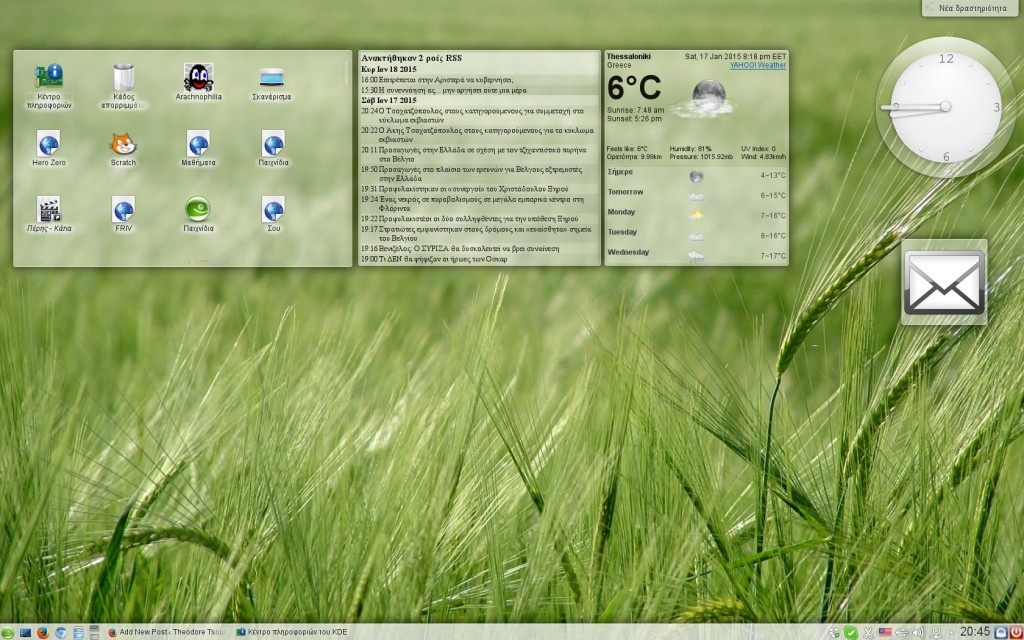Expand hidden system tray icons arrow
The height and width of the screenshot is (640, 1024).
952,633
